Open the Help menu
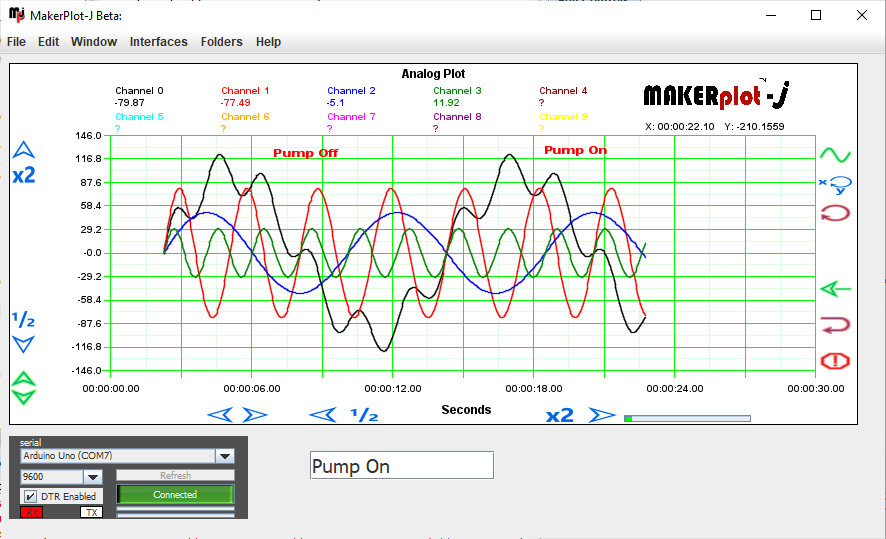The height and width of the screenshot is (539, 886). click(x=268, y=42)
